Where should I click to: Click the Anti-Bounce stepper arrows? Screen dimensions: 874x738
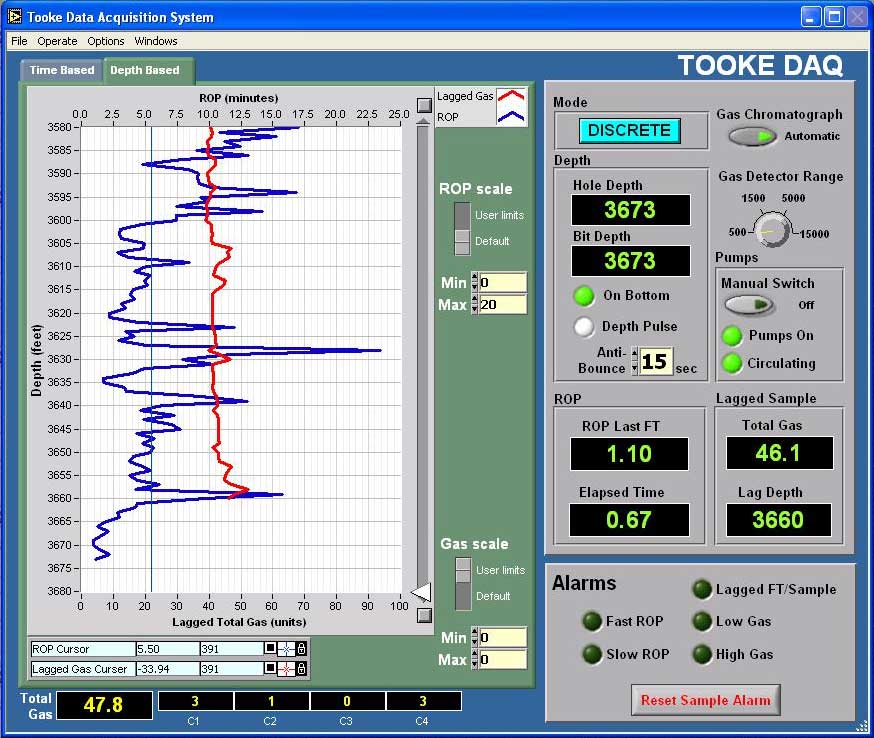[634, 361]
